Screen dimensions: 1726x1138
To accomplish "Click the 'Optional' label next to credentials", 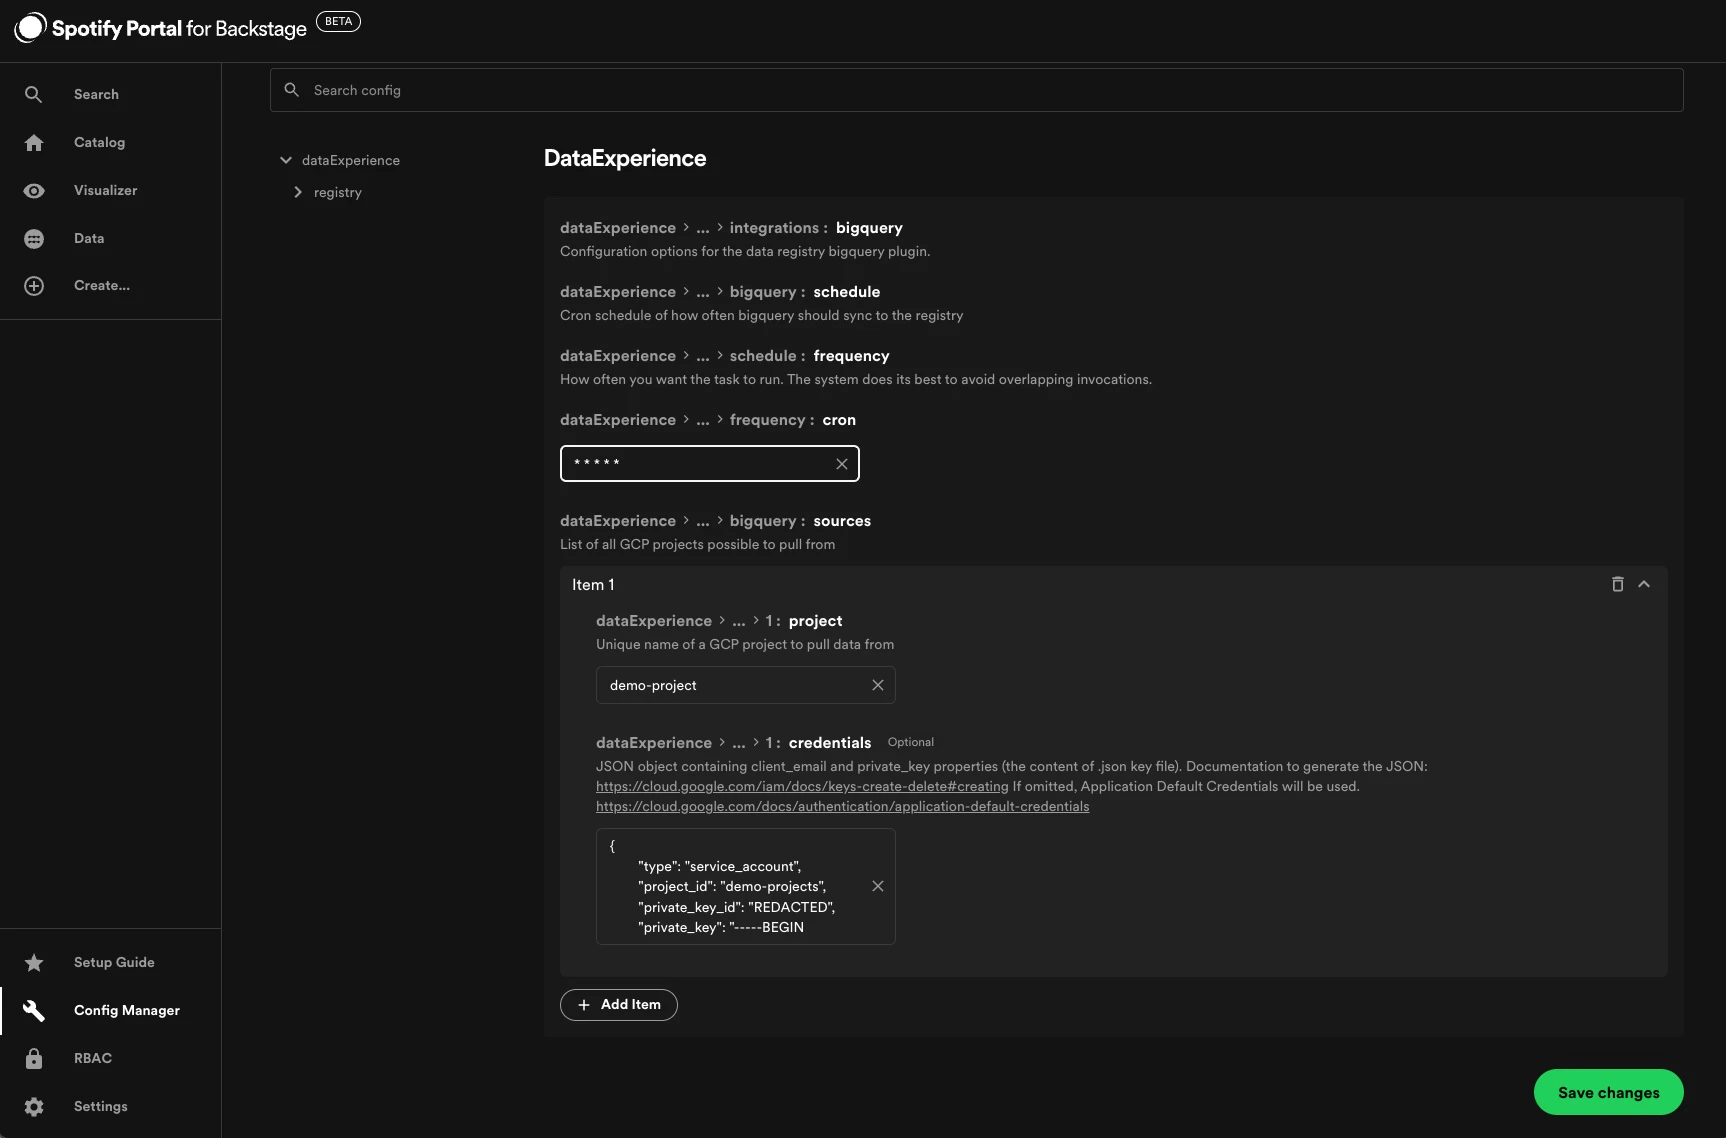I will [911, 742].
